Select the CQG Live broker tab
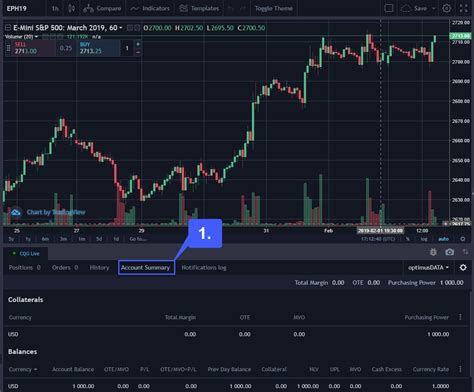 click(x=26, y=254)
